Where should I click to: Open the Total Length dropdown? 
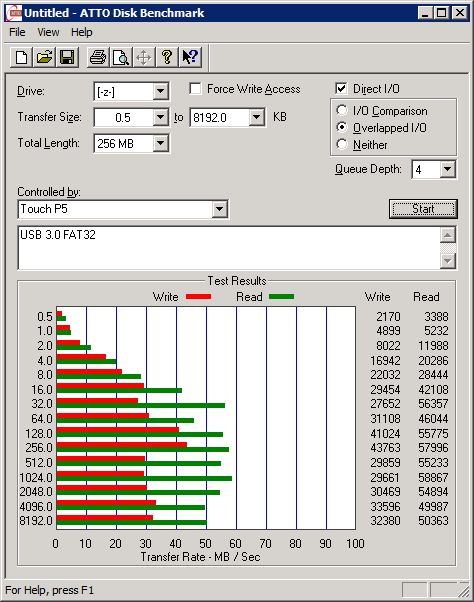160,144
